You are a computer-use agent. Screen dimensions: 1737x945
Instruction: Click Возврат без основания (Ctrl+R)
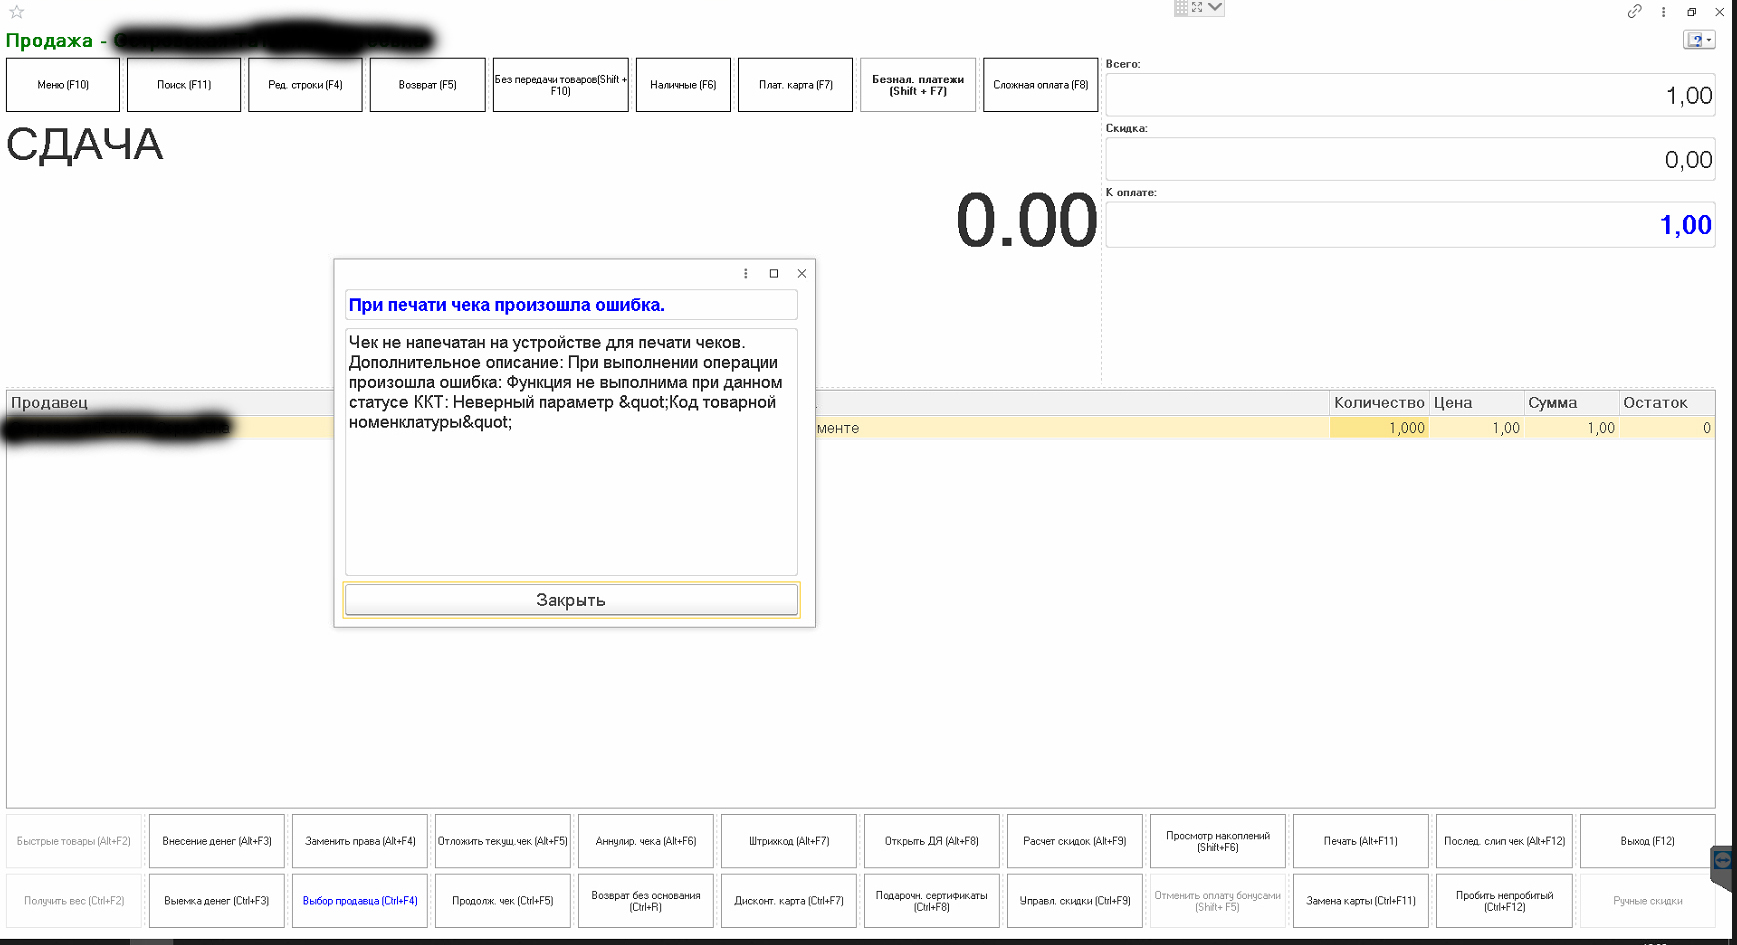[x=646, y=901]
